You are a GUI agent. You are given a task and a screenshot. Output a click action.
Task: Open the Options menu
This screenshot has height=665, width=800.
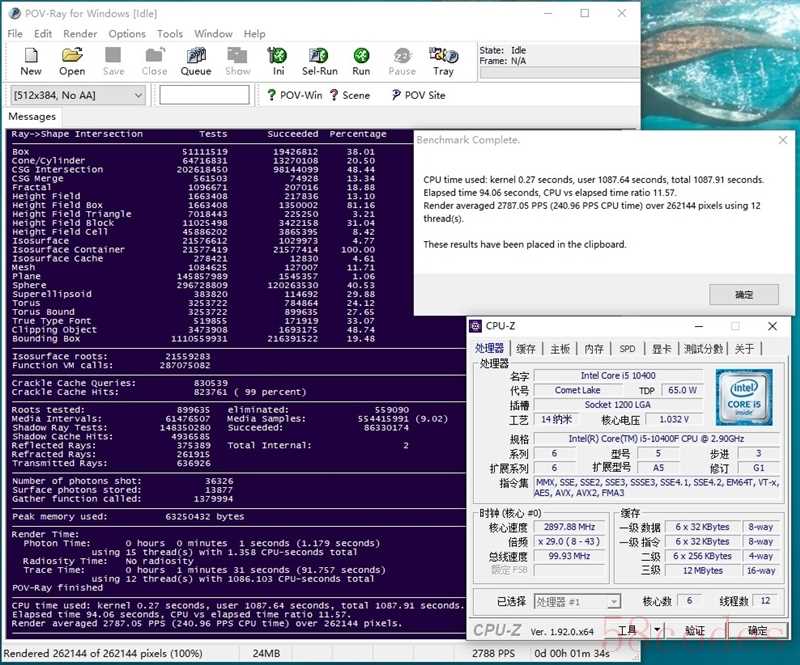[x=127, y=34]
